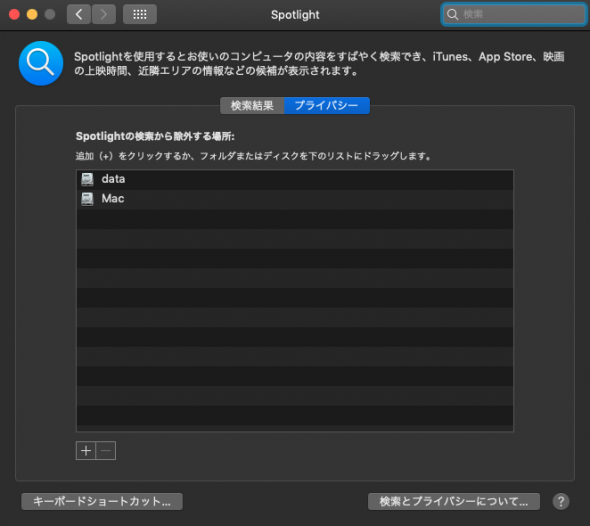The width and height of the screenshot is (590, 526).
Task: Close the Spotlight window with red button
Action: point(14,14)
